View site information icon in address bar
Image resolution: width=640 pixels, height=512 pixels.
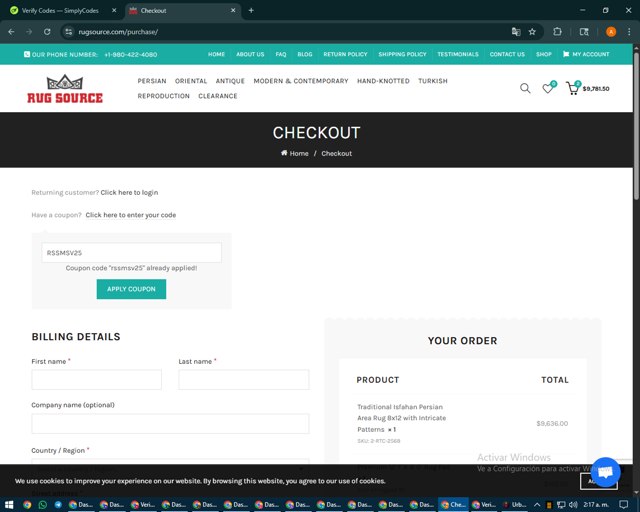pos(69,32)
